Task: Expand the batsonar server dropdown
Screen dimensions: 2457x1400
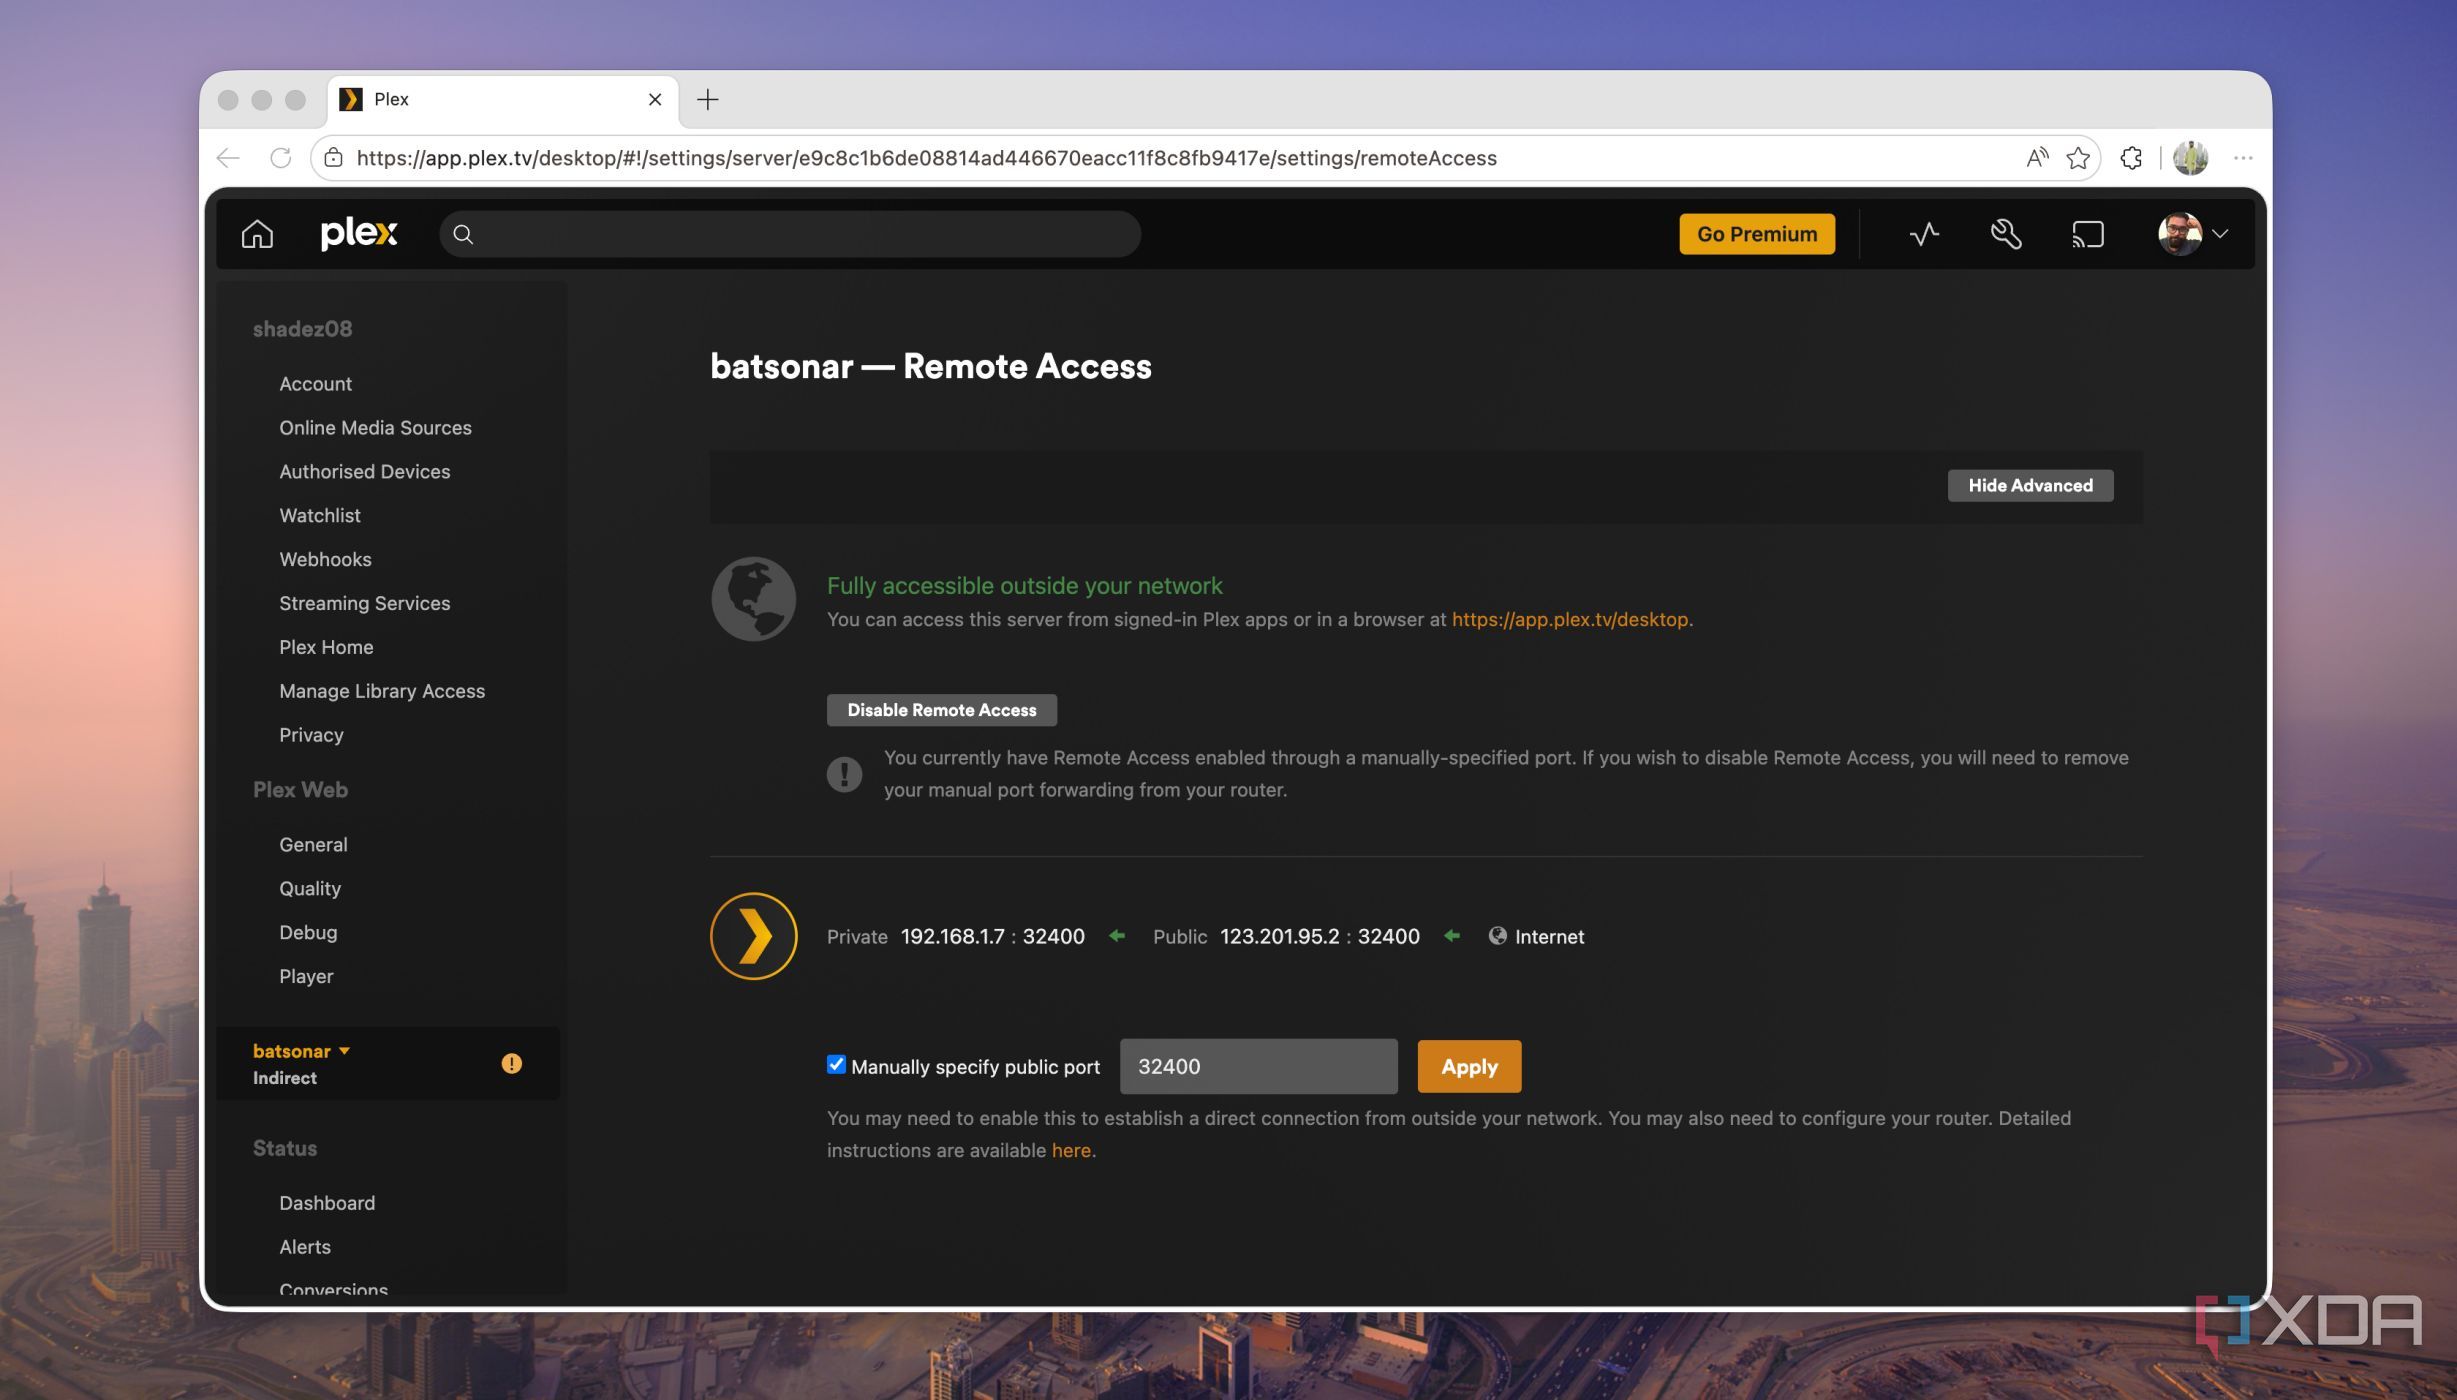Action: click(301, 1051)
